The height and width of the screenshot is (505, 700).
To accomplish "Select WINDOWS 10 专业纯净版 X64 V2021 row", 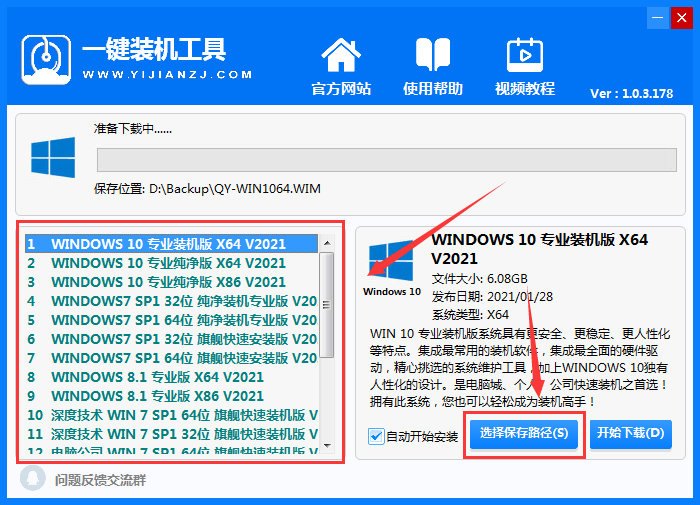I will click(171, 263).
